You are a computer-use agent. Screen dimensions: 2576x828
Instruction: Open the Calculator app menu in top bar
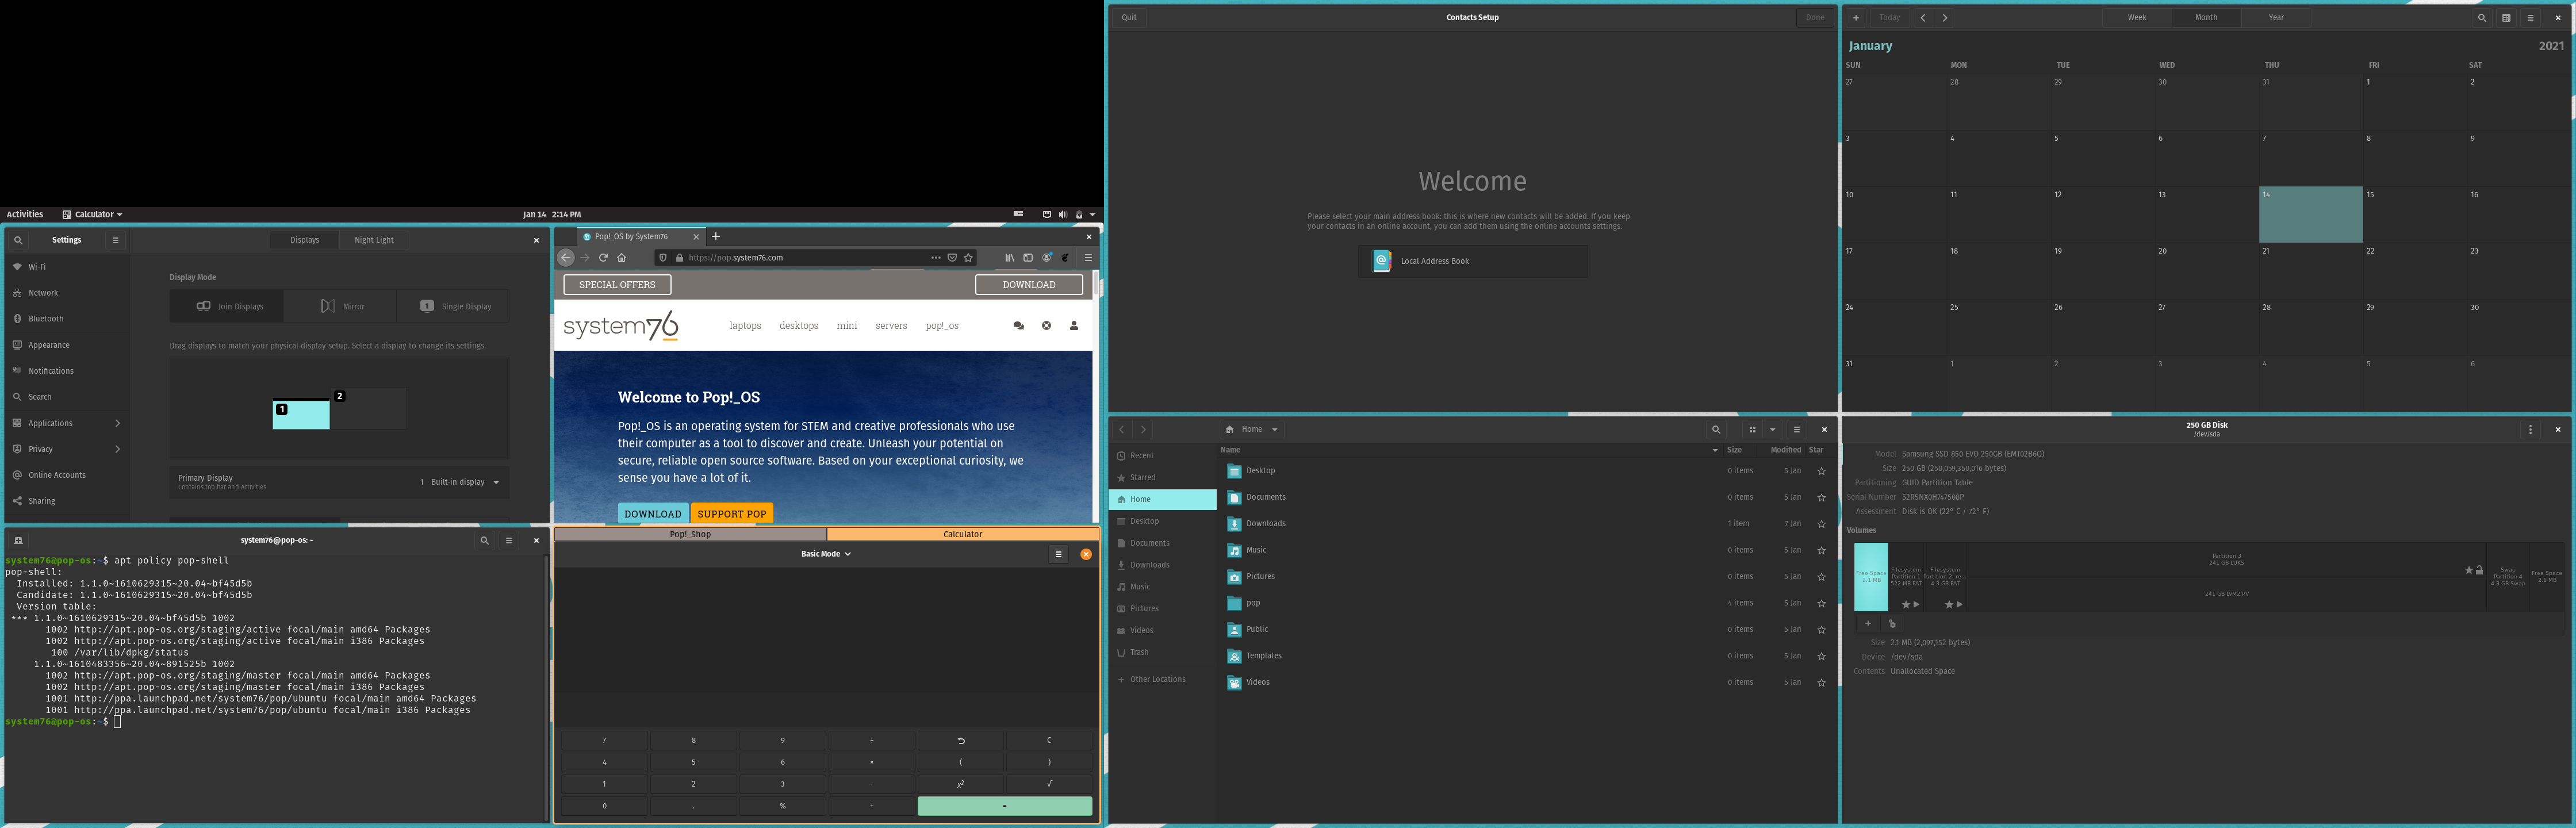pyautogui.click(x=92, y=214)
